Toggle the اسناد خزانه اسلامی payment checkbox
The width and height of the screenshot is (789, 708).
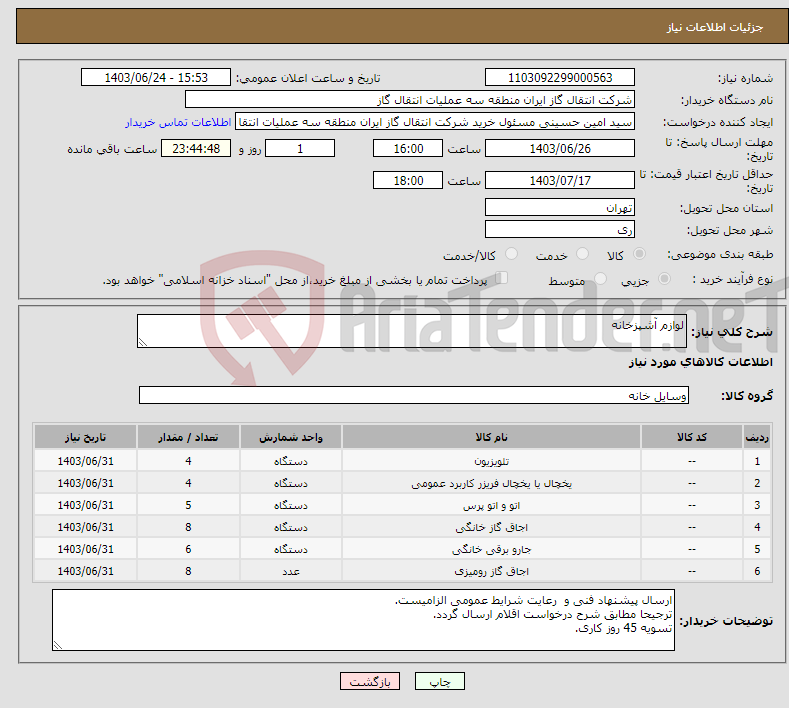pyautogui.click(x=502, y=278)
